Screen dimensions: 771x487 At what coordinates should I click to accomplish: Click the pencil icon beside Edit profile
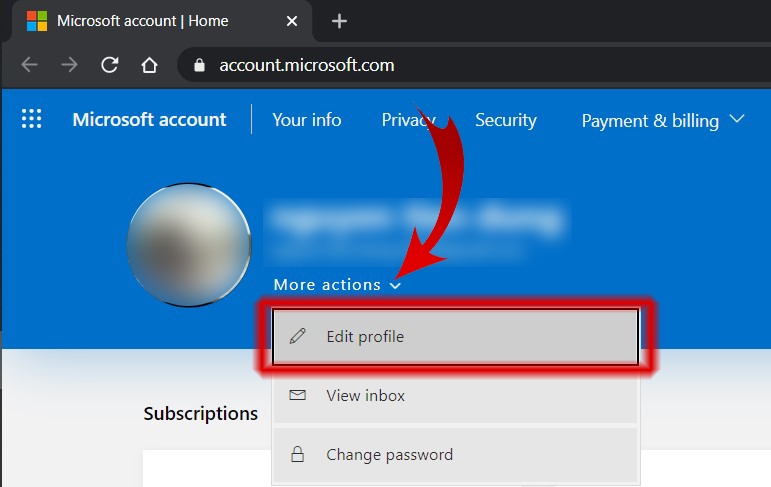(x=297, y=336)
